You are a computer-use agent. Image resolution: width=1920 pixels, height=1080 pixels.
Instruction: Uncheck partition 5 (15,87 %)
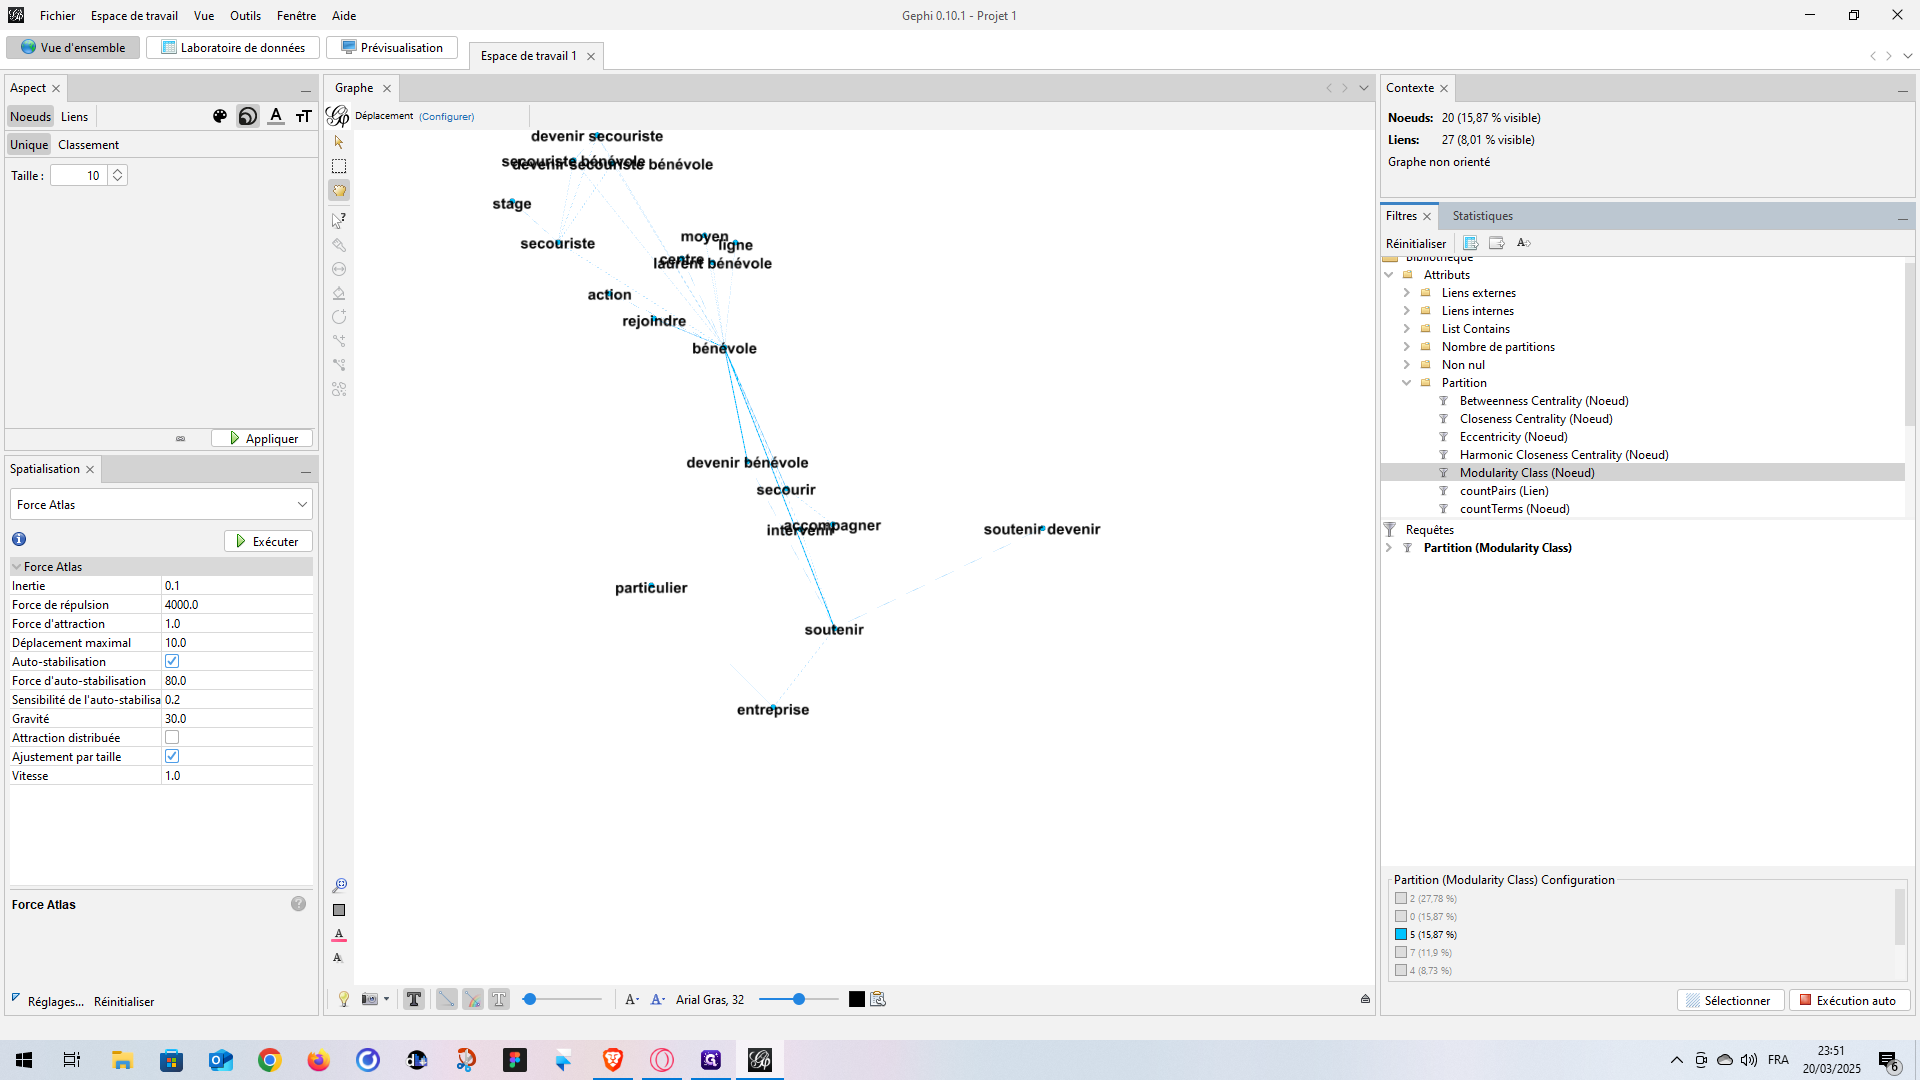tap(1401, 934)
